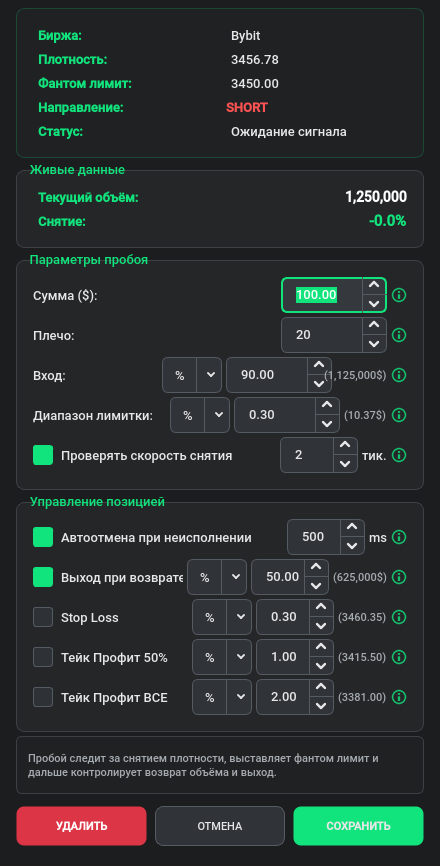Screen dimensions: 440x866
Task: Open the Вход unit dropdown
Action: tap(192, 375)
